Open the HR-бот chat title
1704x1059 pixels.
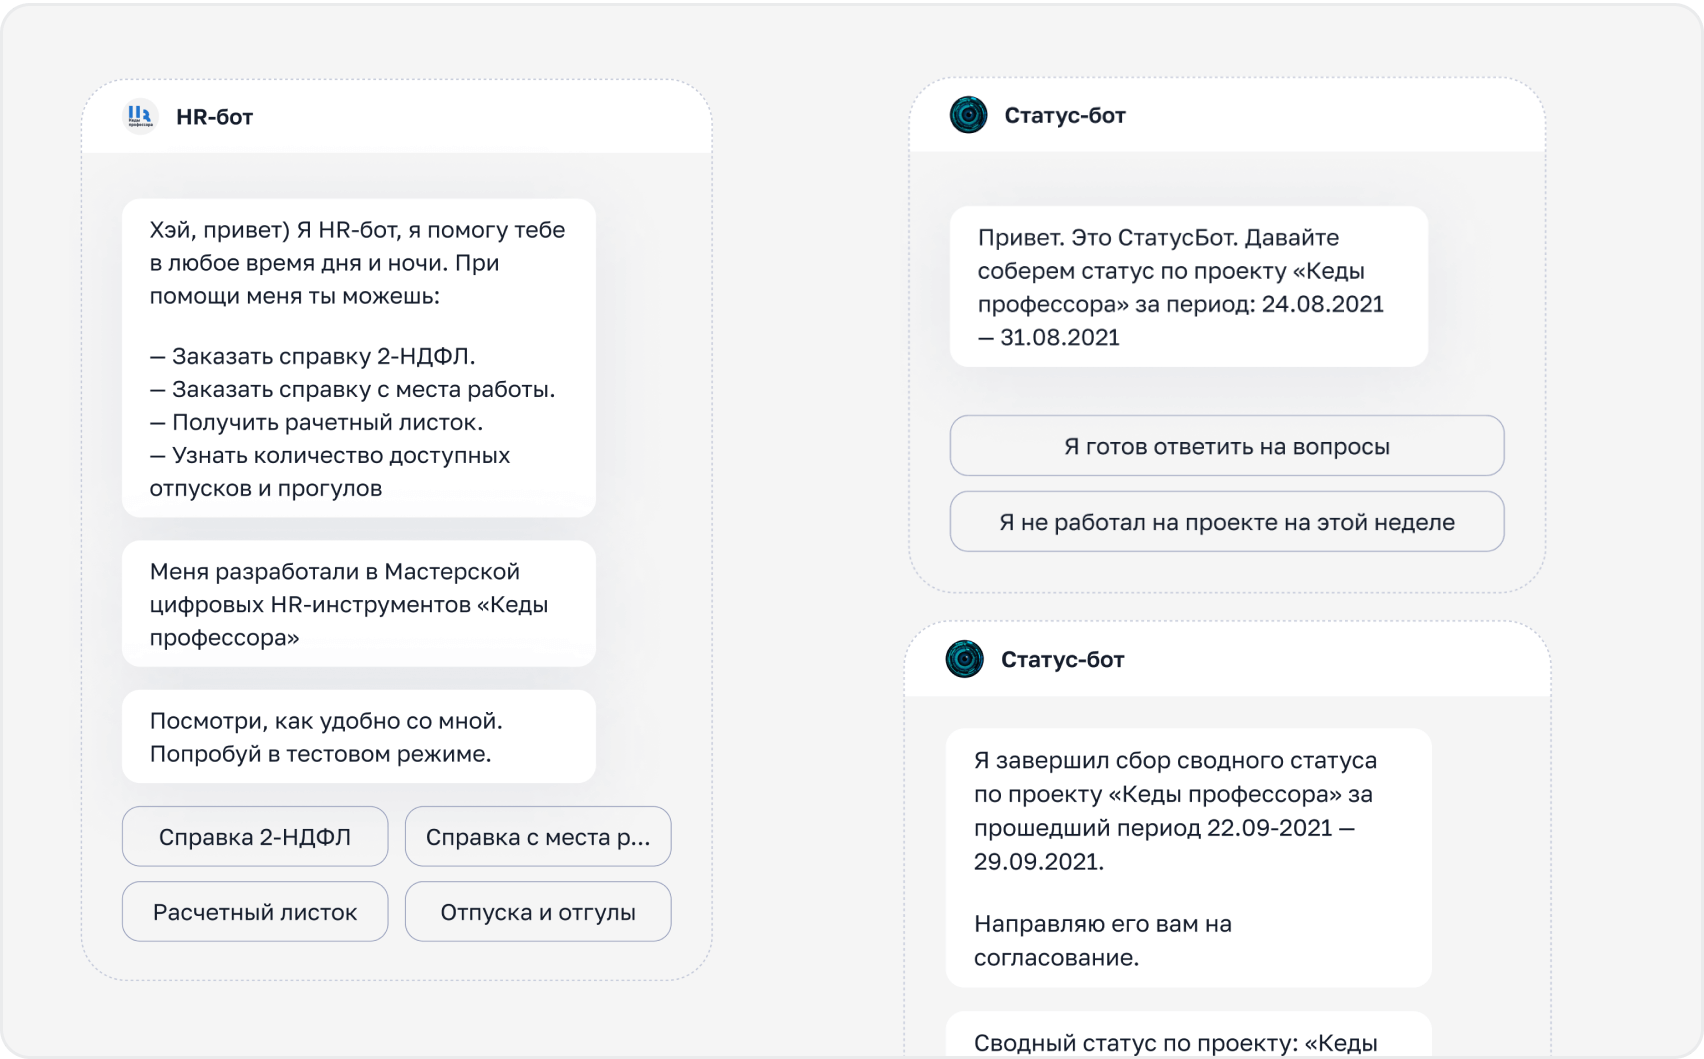point(214,117)
